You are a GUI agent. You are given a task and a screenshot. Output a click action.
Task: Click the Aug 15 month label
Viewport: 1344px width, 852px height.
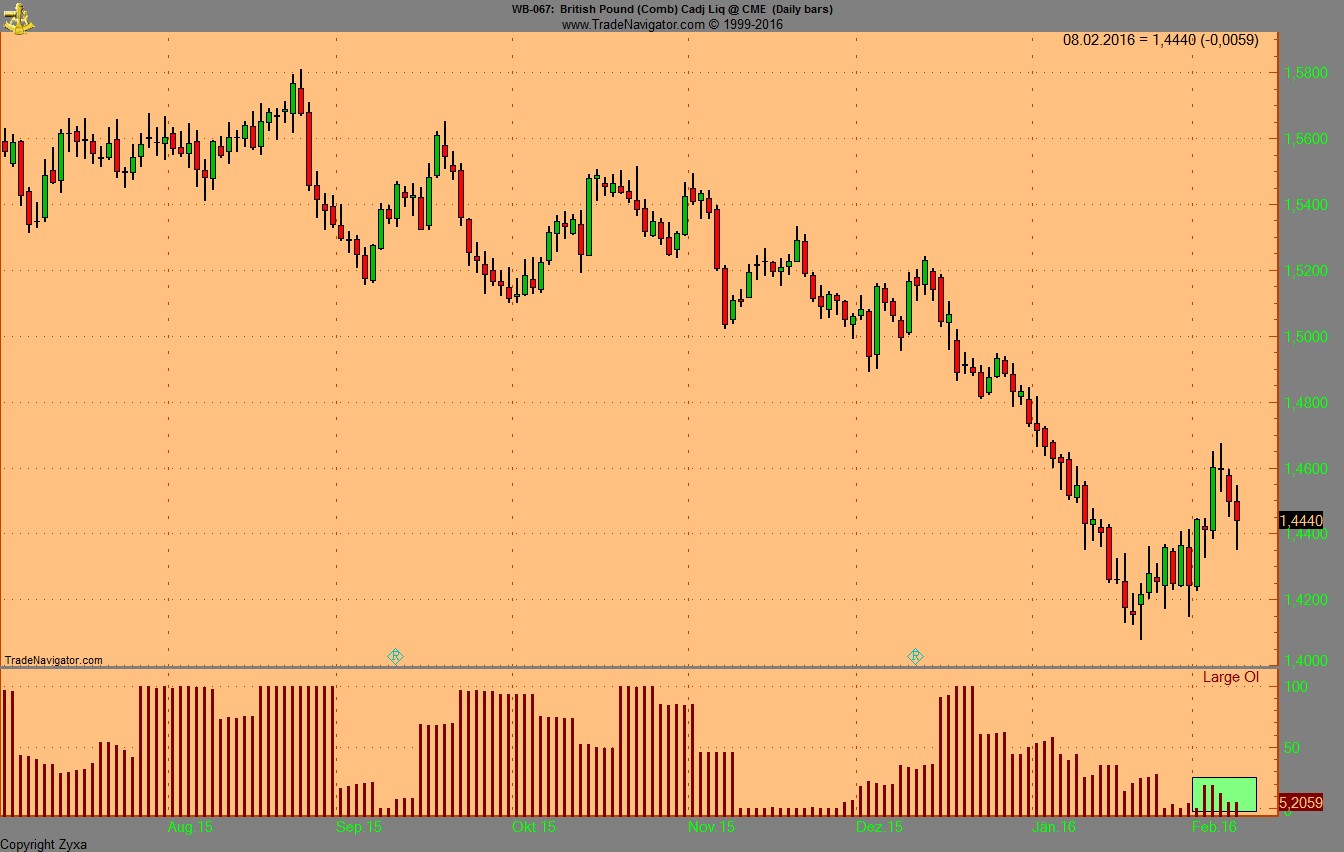tap(190, 827)
